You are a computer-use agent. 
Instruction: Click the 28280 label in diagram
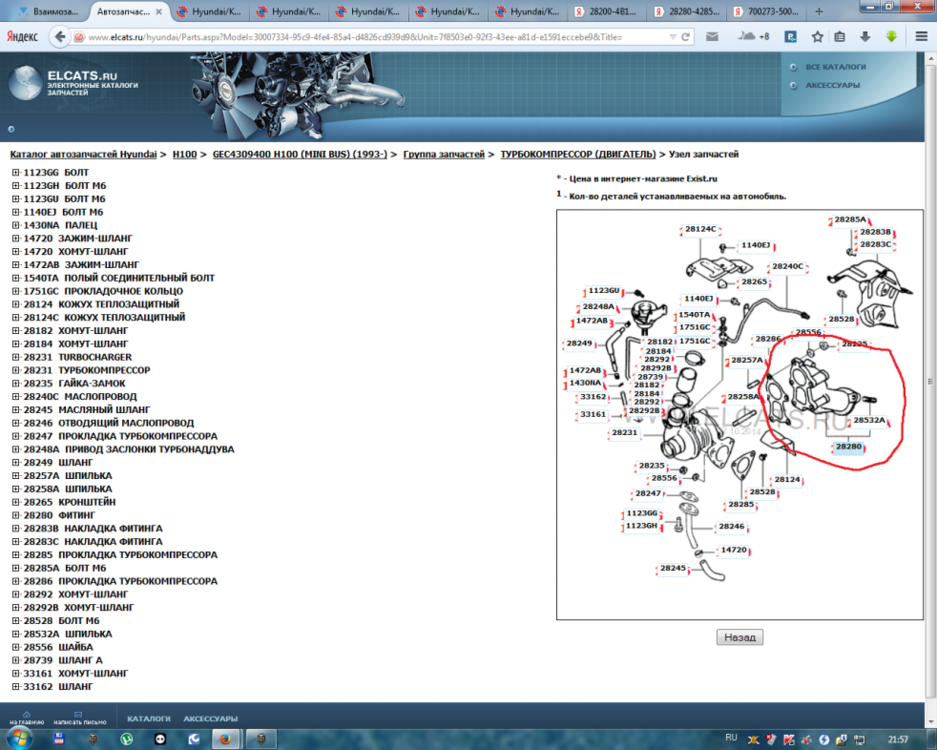click(x=848, y=446)
